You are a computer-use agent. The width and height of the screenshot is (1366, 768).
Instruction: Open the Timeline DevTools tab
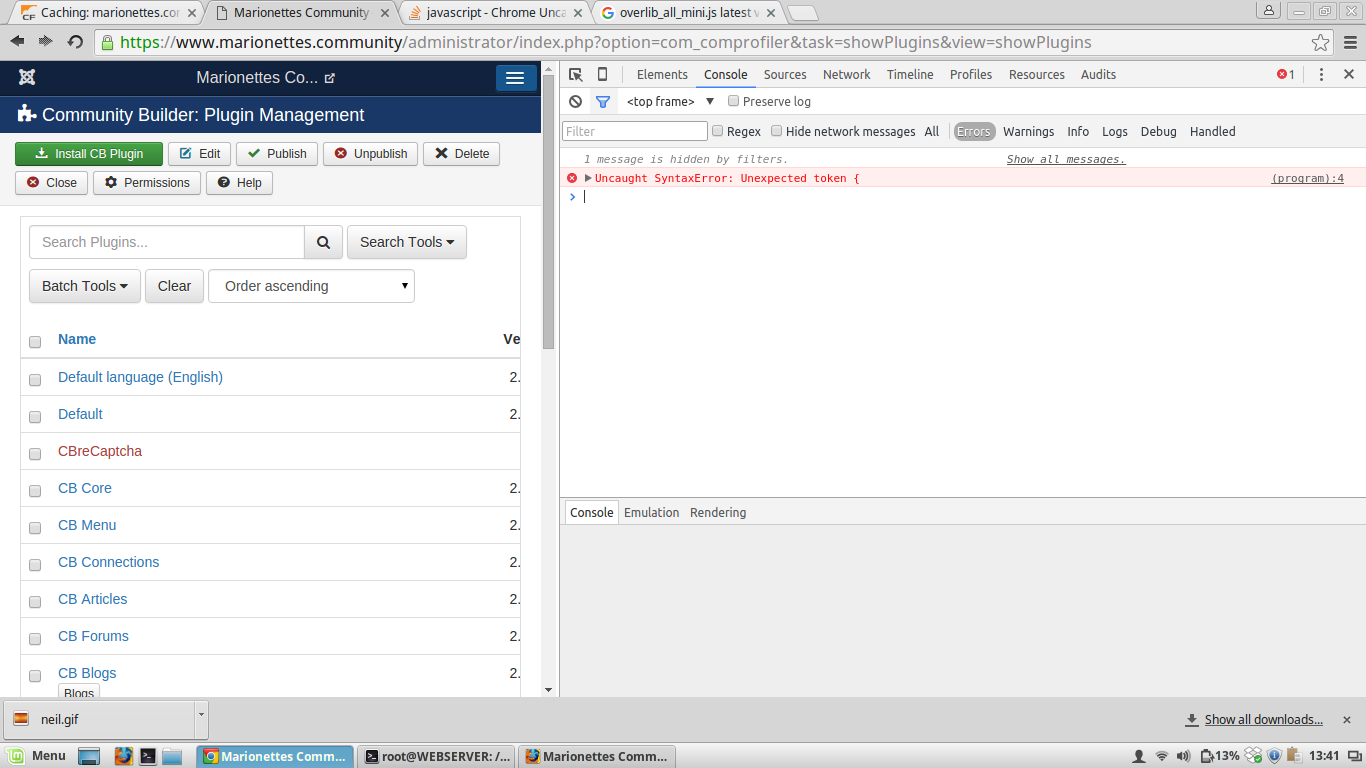[x=910, y=74]
